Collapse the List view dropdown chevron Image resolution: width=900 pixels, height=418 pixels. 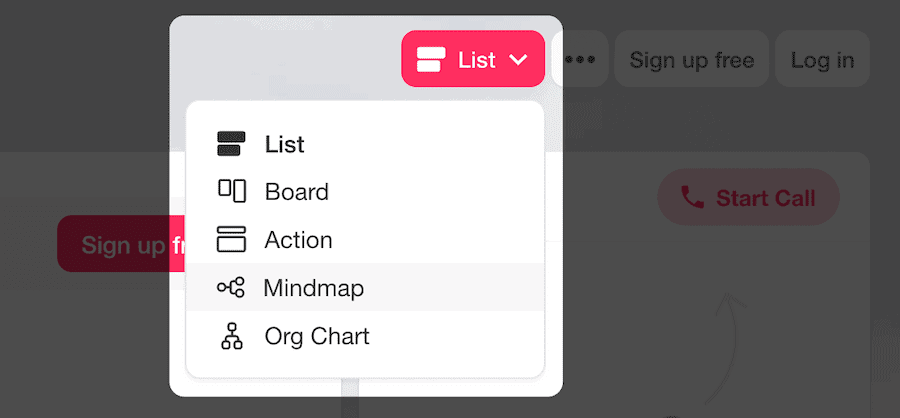(518, 60)
